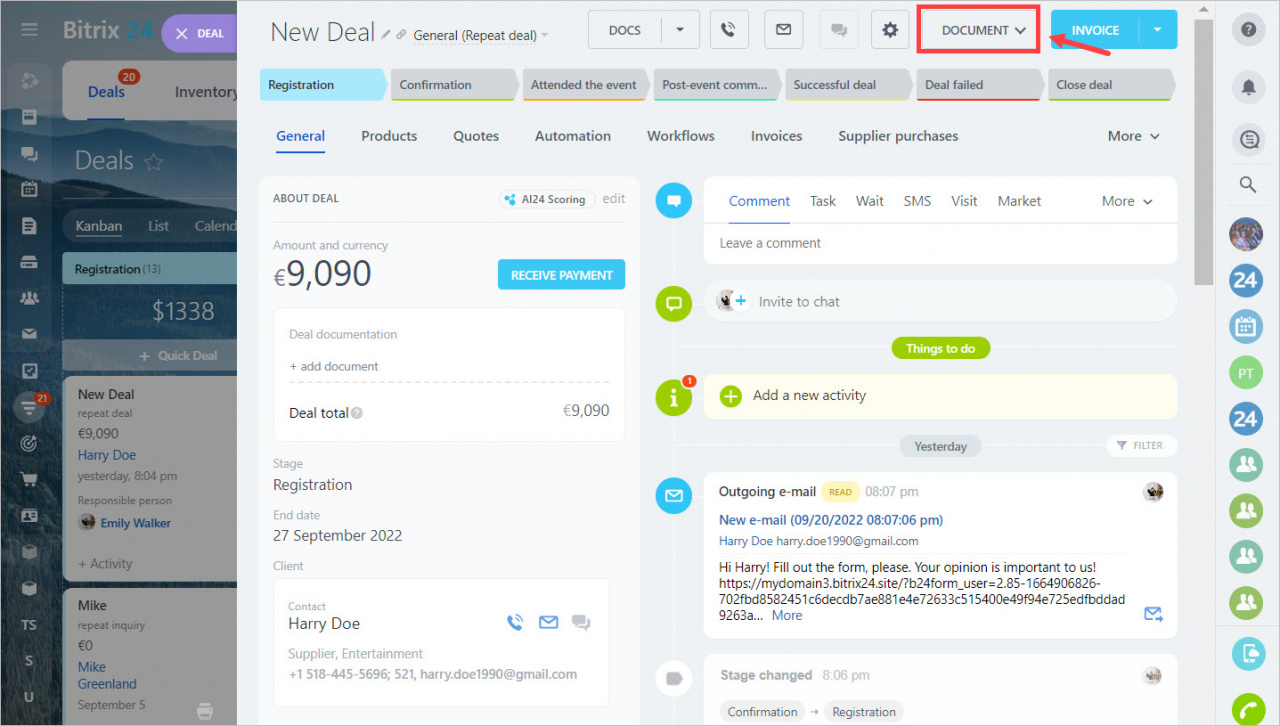This screenshot has height=726, width=1280.
Task: Expand email text with More link
Action: point(787,615)
